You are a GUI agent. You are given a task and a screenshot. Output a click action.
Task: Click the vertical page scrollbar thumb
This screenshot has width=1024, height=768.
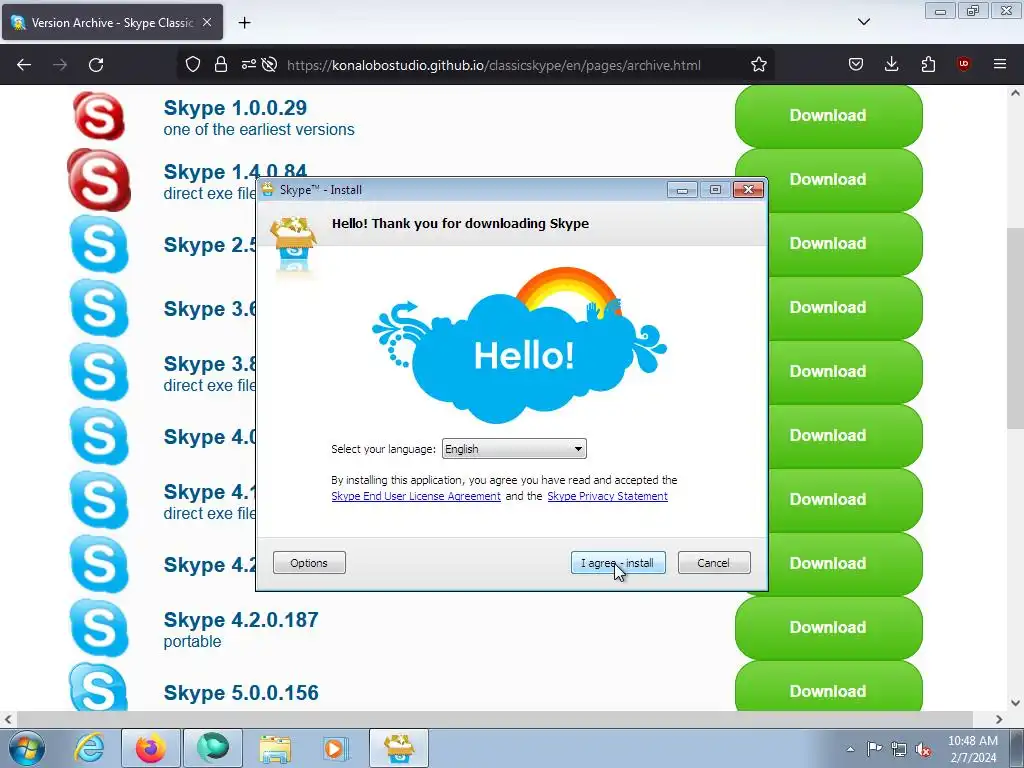(x=1015, y=328)
